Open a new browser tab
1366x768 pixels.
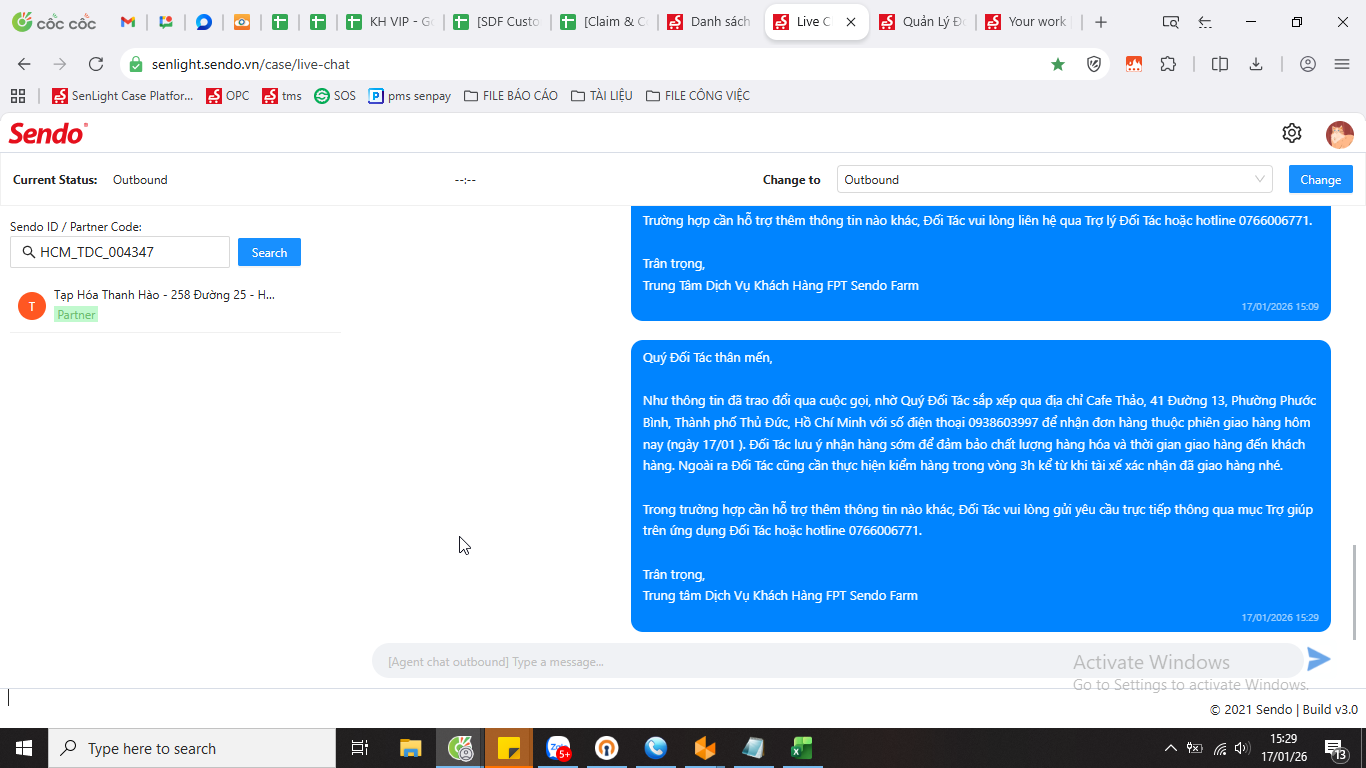(x=1101, y=22)
